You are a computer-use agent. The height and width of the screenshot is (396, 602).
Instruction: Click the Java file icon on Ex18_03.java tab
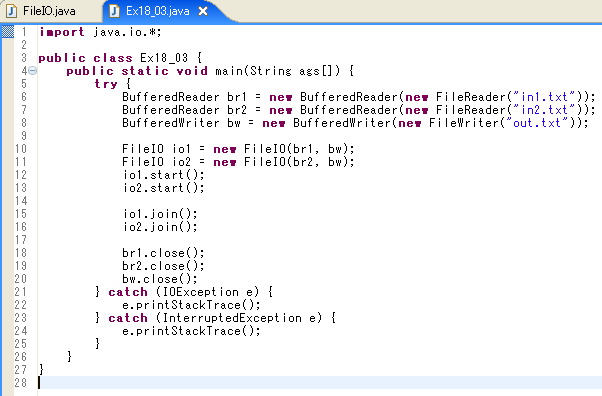pyautogui.click(x=114, y=11)
